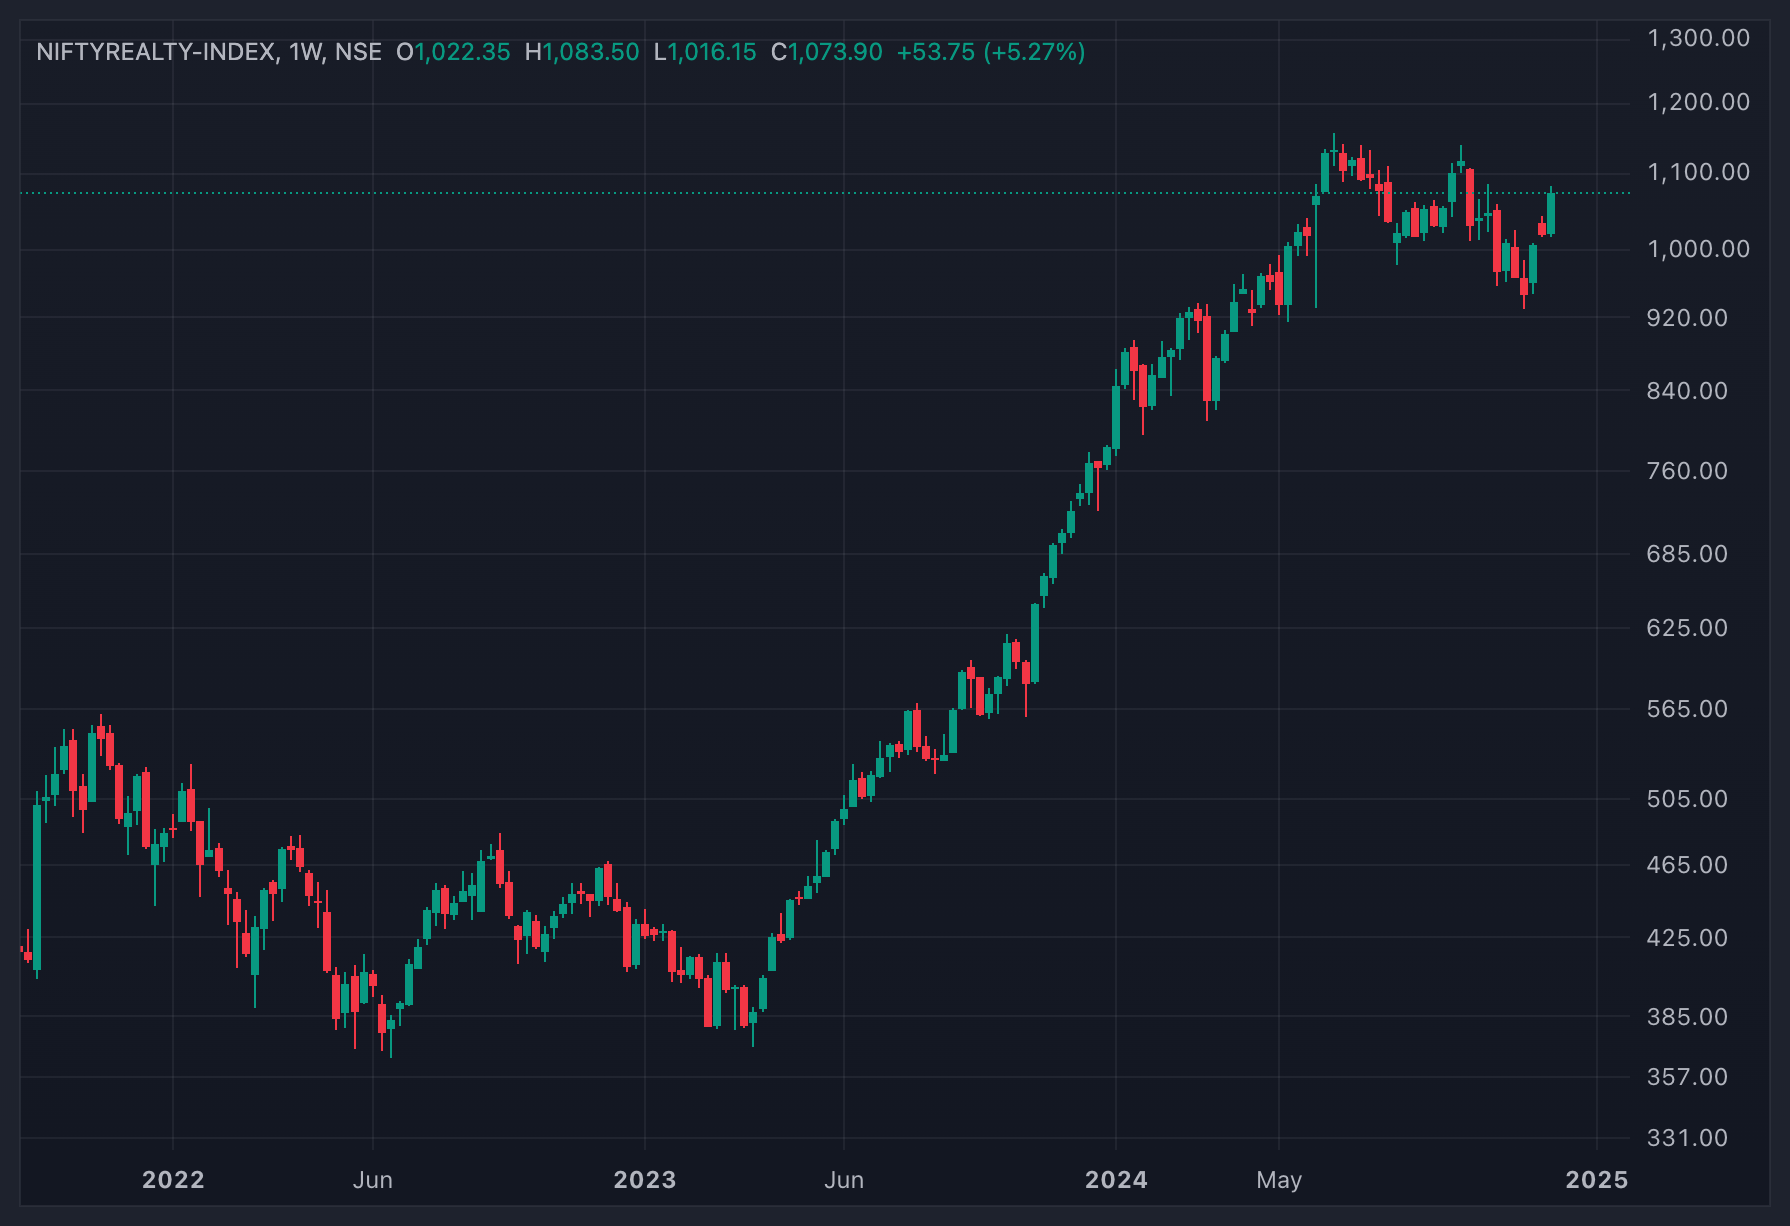Click the low price value 1,016.15

[712, 52]
